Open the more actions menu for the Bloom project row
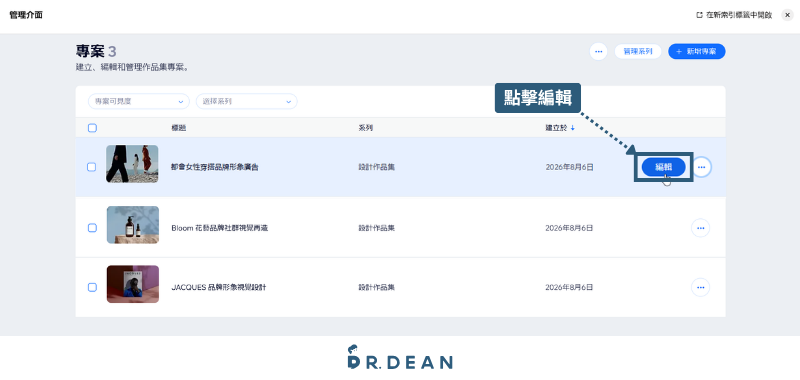This screenshot has width=800, height=380. (x=700, y=227)
